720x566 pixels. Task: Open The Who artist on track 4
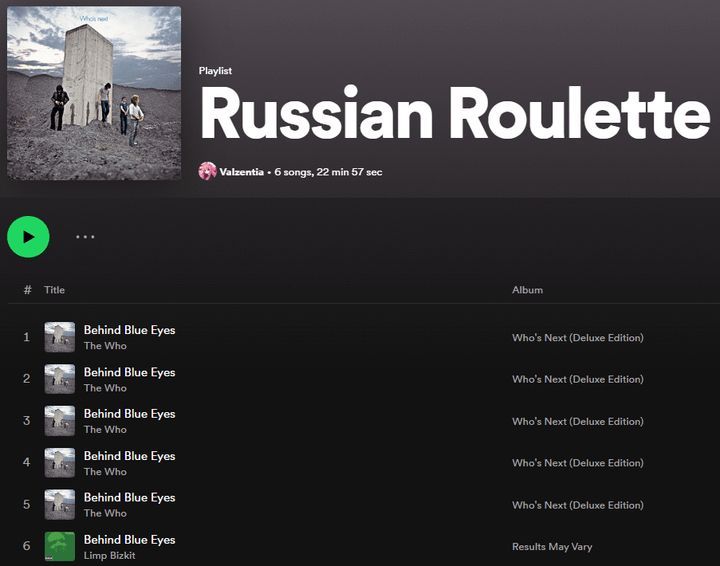pos(105,471)
